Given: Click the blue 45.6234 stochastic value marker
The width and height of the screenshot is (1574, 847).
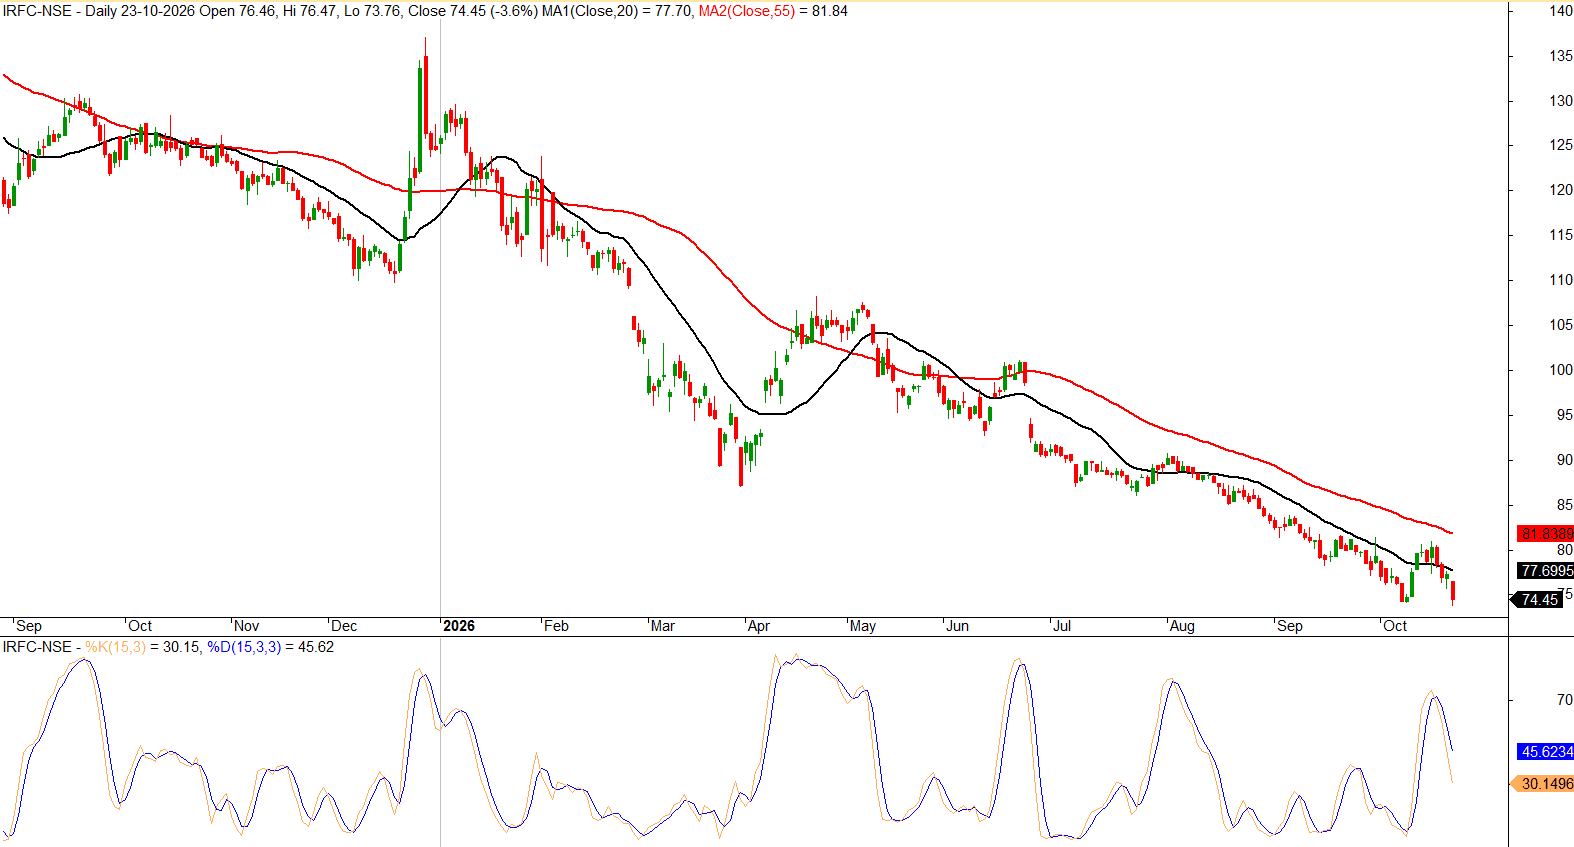Looking at the screenshot, I should click(1546, 751).
